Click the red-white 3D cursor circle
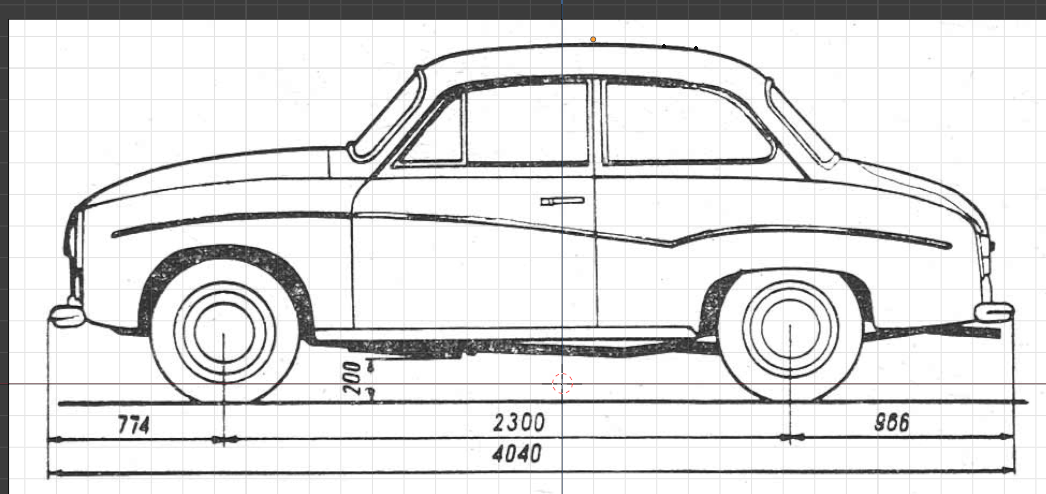The width and height of the screenshot is (1046, 494). 562,384
